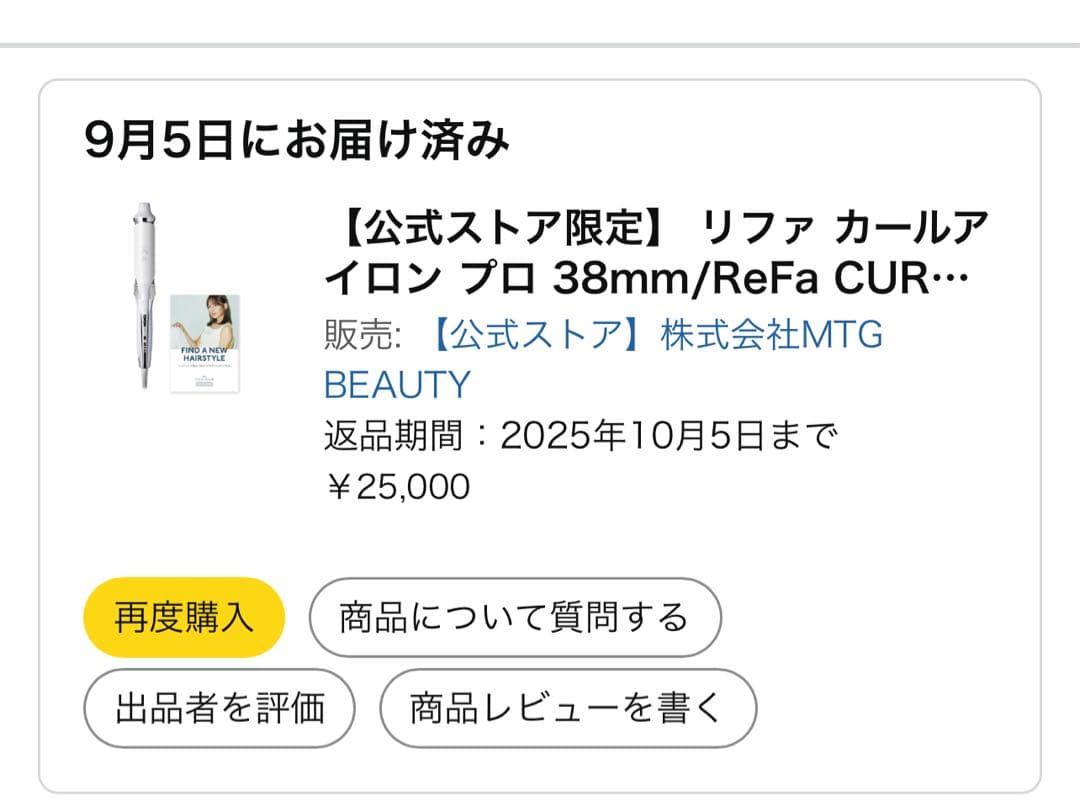Open 商品について質問する to ask about the product
The height and width of the screenshot is (807, 1080).
coord(516,617)
